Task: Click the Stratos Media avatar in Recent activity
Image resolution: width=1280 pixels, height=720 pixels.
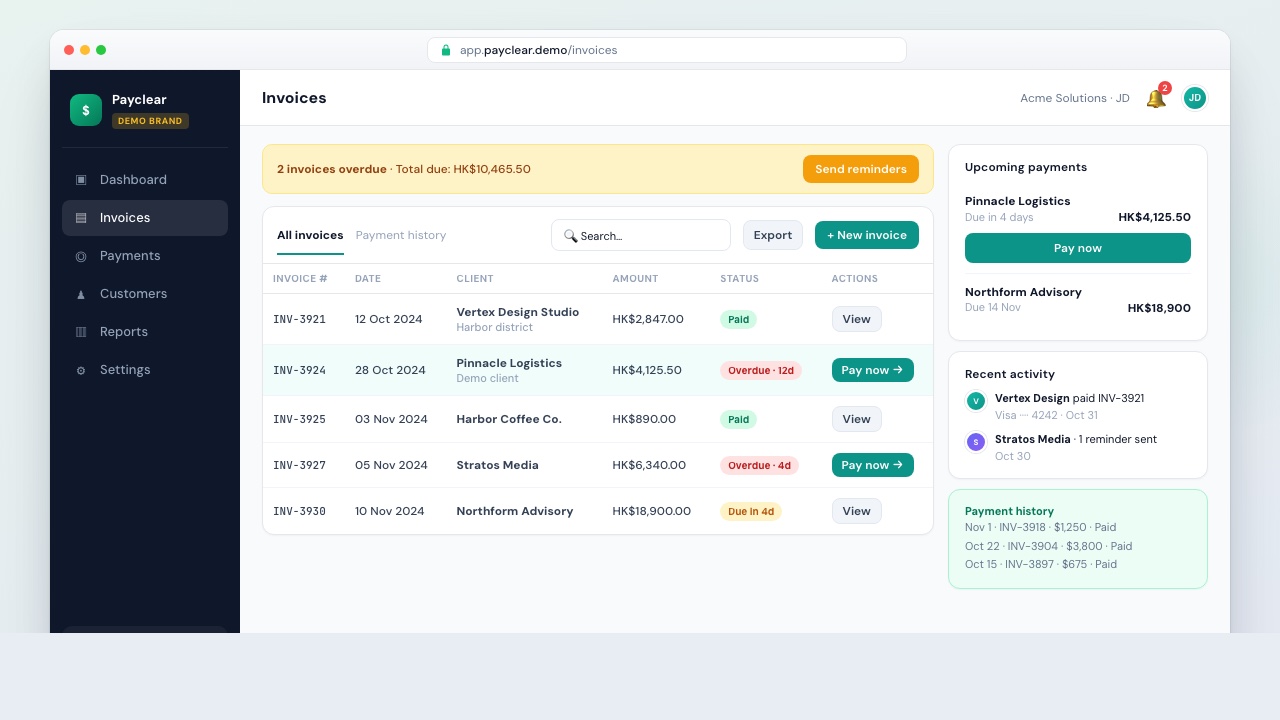Action: pyautogui.click(x=976, y=442)
